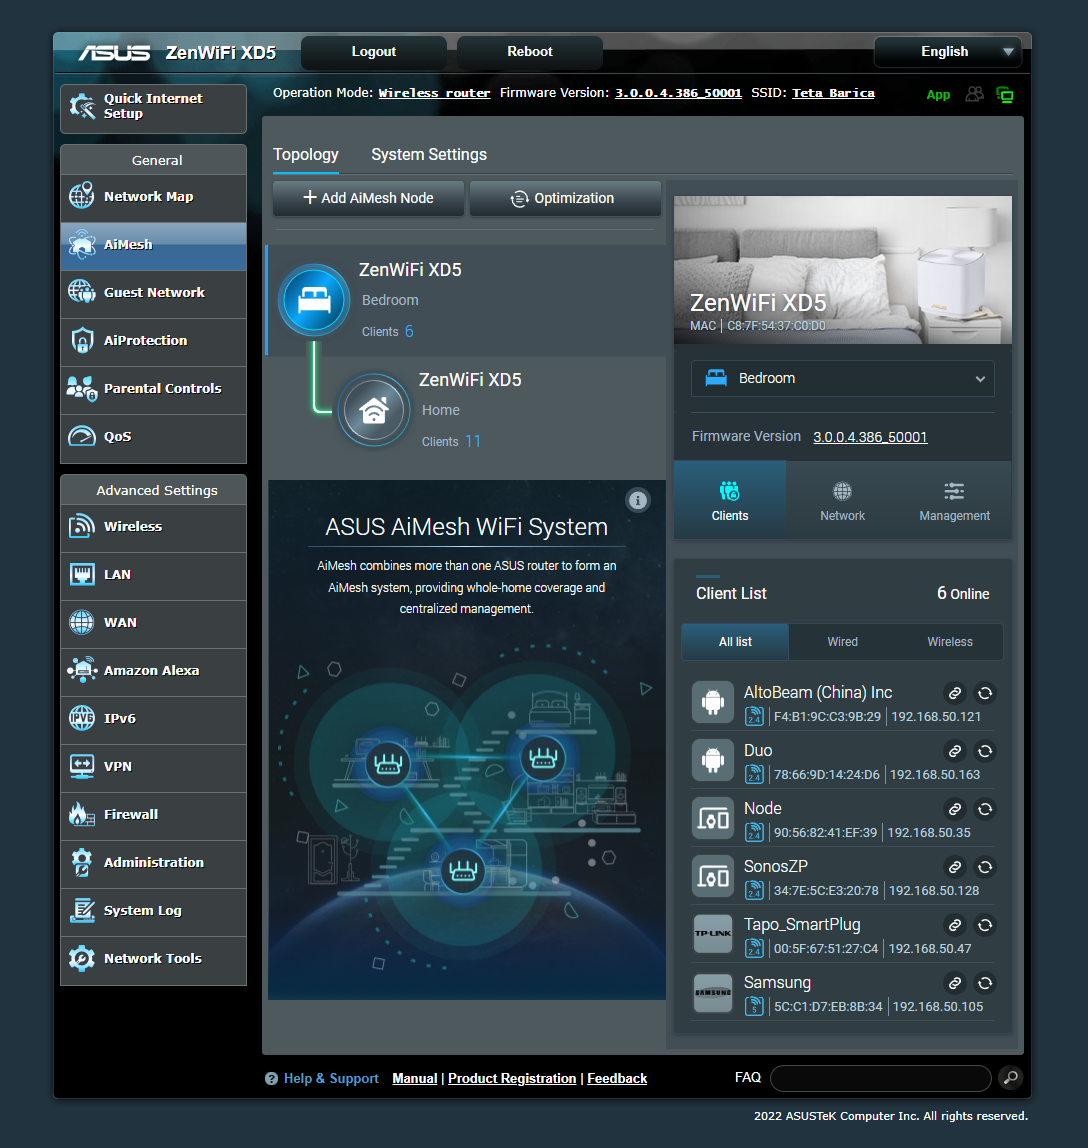The width and height of the screenshot is (1088, 1148).
Task: Open Network Map in the sidebar
Action: [154, 197]
